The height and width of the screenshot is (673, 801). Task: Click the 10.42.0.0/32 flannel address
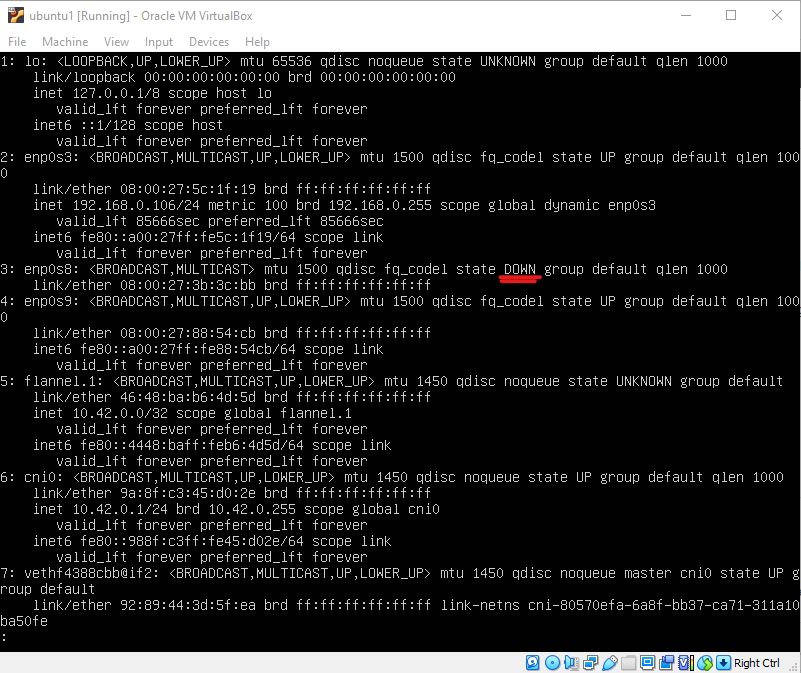(120, 413)
